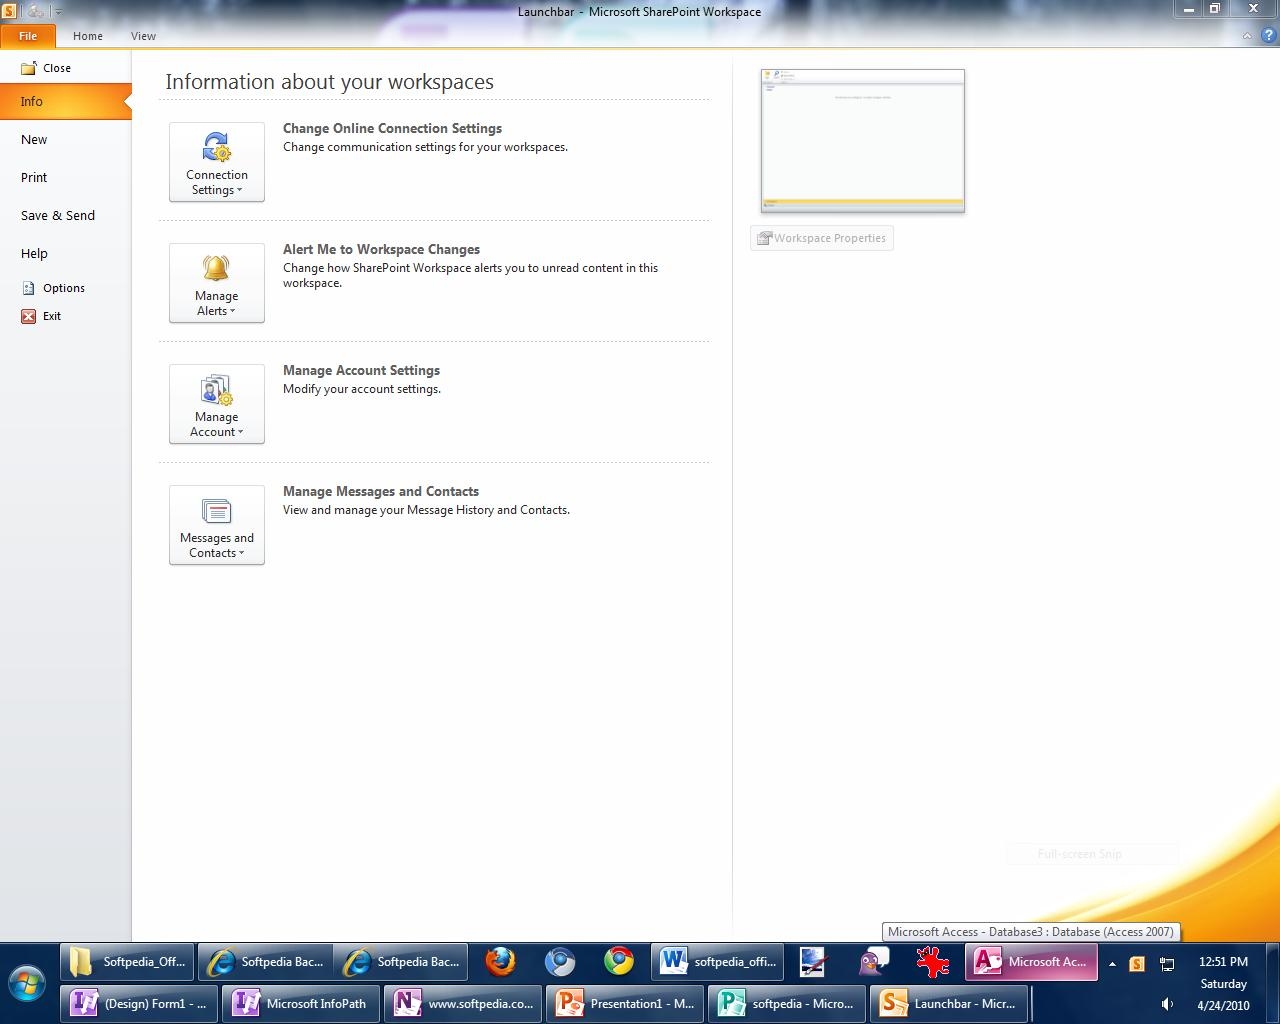Image resolution: width=1280 pixels, height=1024 pixels.
Task: Click Options in the backstage sidebar
Action: pos(63,288)
